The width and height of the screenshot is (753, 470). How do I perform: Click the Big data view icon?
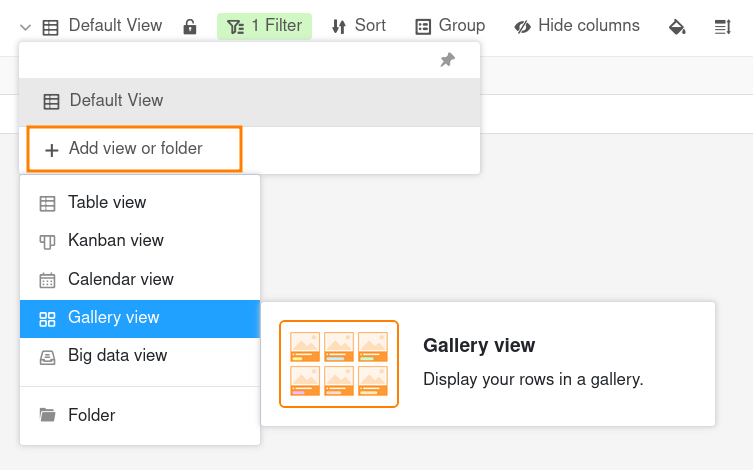pyautogui.click(x=47, y=356)
